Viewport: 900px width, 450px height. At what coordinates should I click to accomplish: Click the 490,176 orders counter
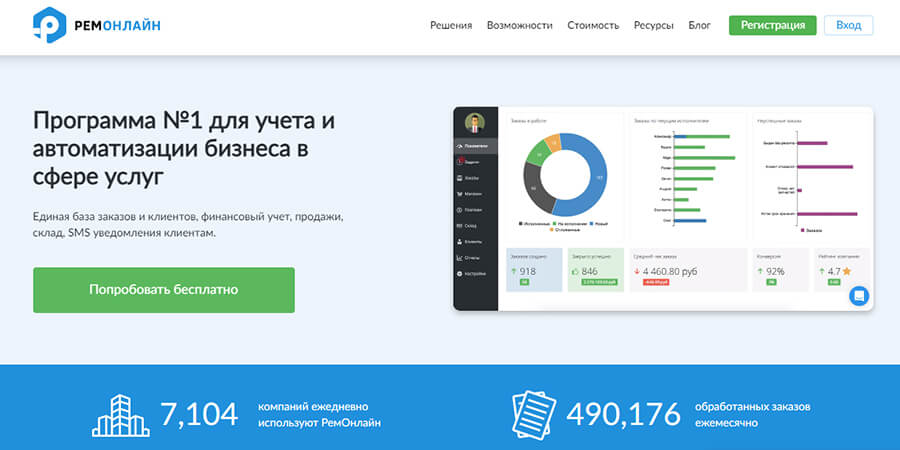click(623, 414)
